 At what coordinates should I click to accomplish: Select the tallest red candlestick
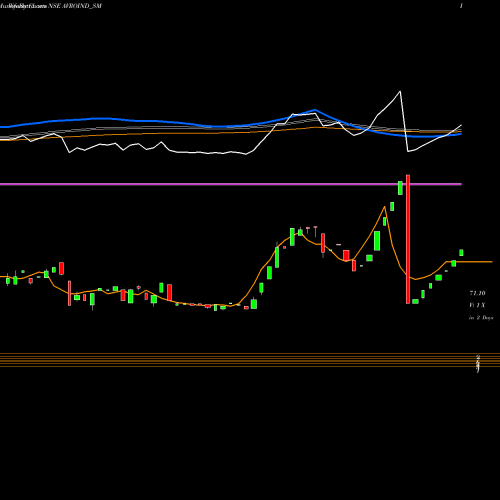pos(408,239)
